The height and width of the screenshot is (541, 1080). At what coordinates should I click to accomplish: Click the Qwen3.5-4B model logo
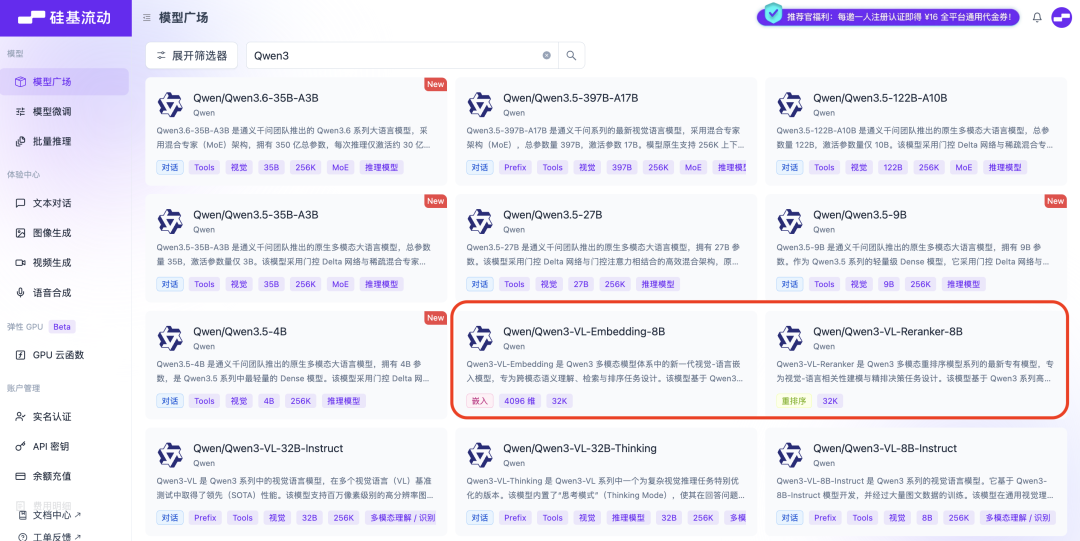click(x=170, y=338)
